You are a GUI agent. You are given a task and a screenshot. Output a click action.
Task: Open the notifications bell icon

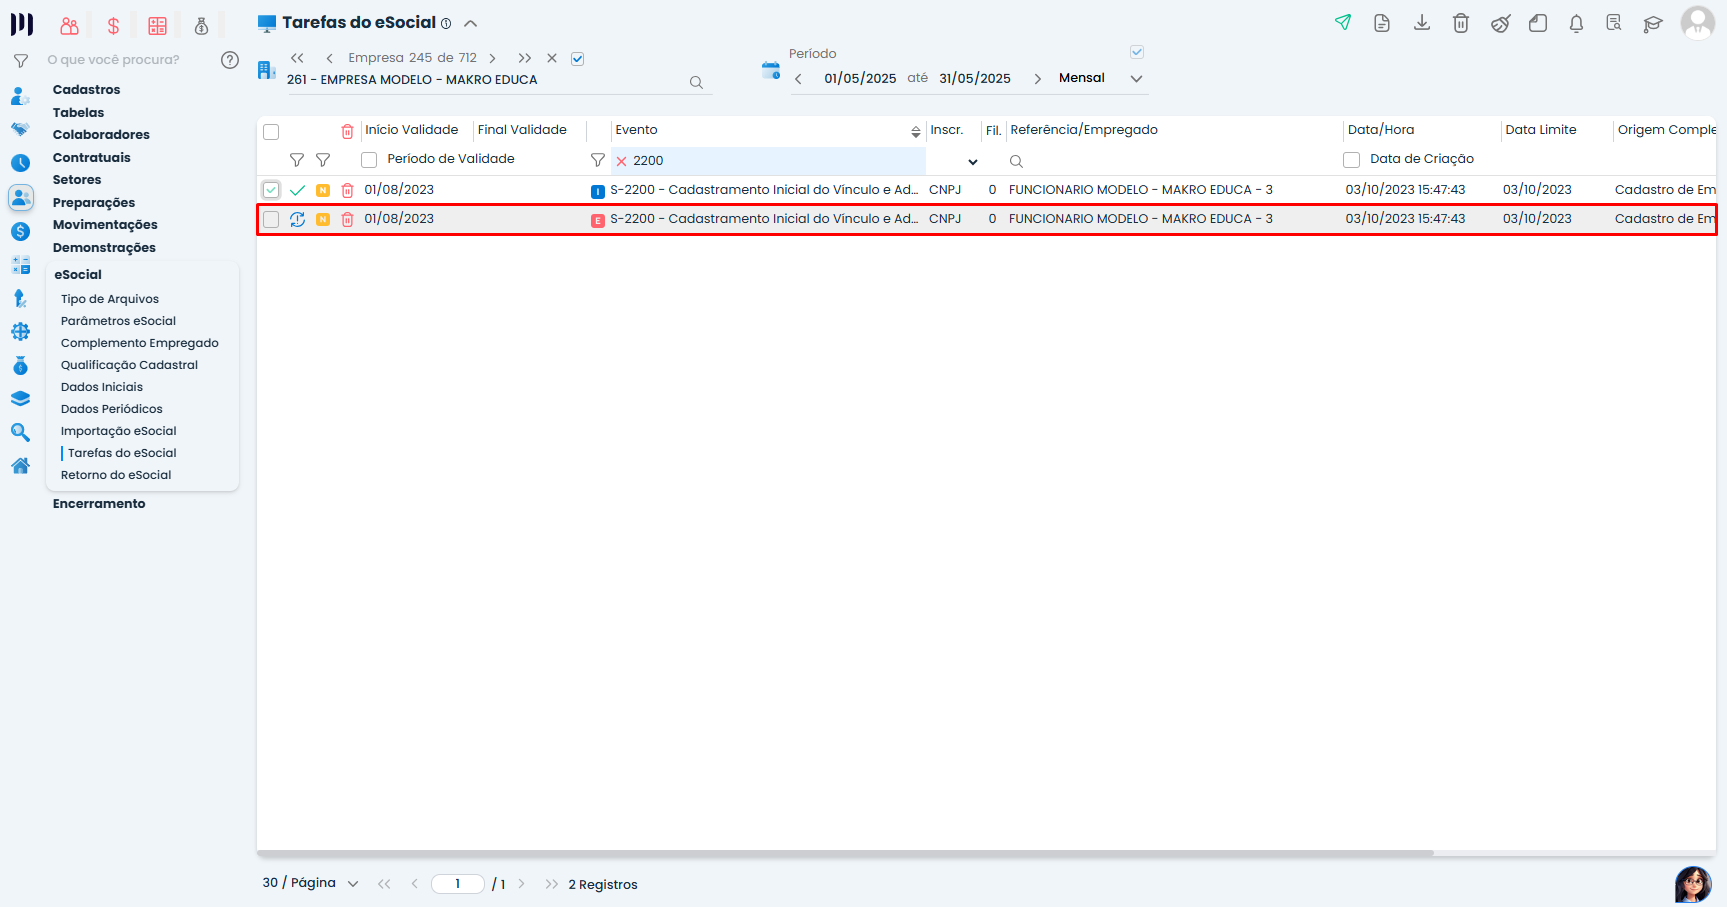1576,23
